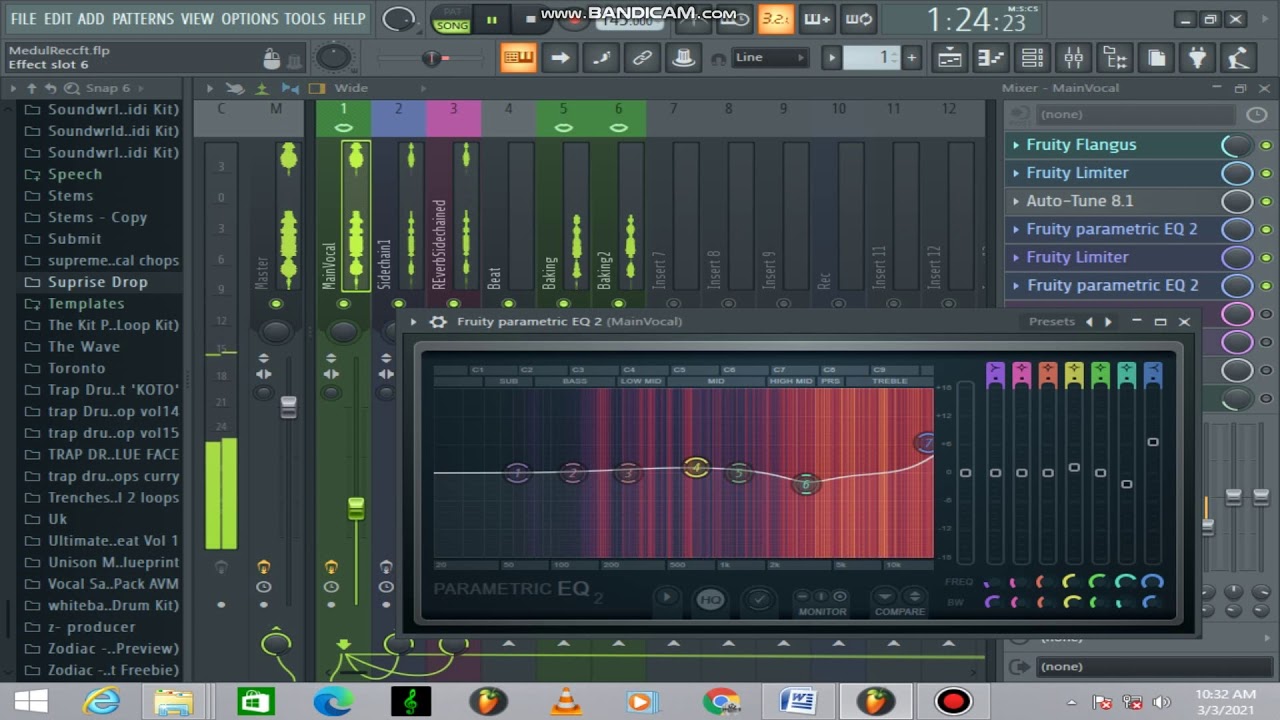
Task: Open the OPTIONS menu
Action: coord(250,18)
